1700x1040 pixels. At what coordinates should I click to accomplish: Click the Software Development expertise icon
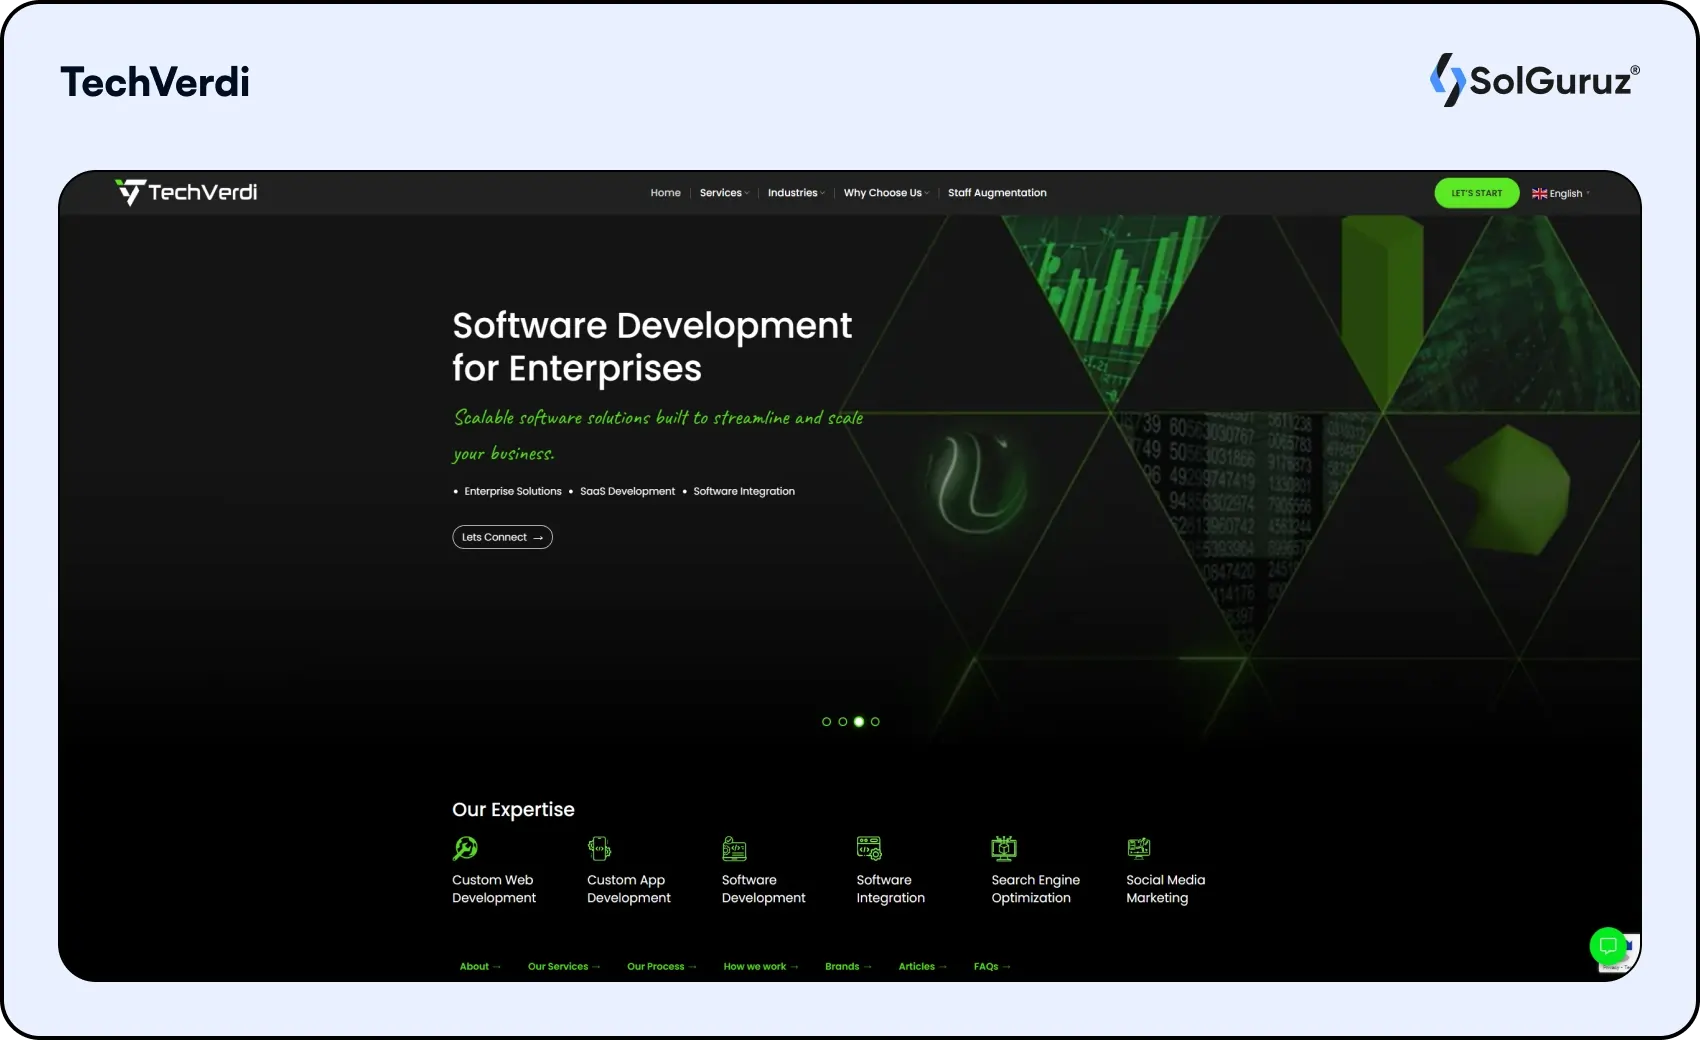click(x=734, y=848)
